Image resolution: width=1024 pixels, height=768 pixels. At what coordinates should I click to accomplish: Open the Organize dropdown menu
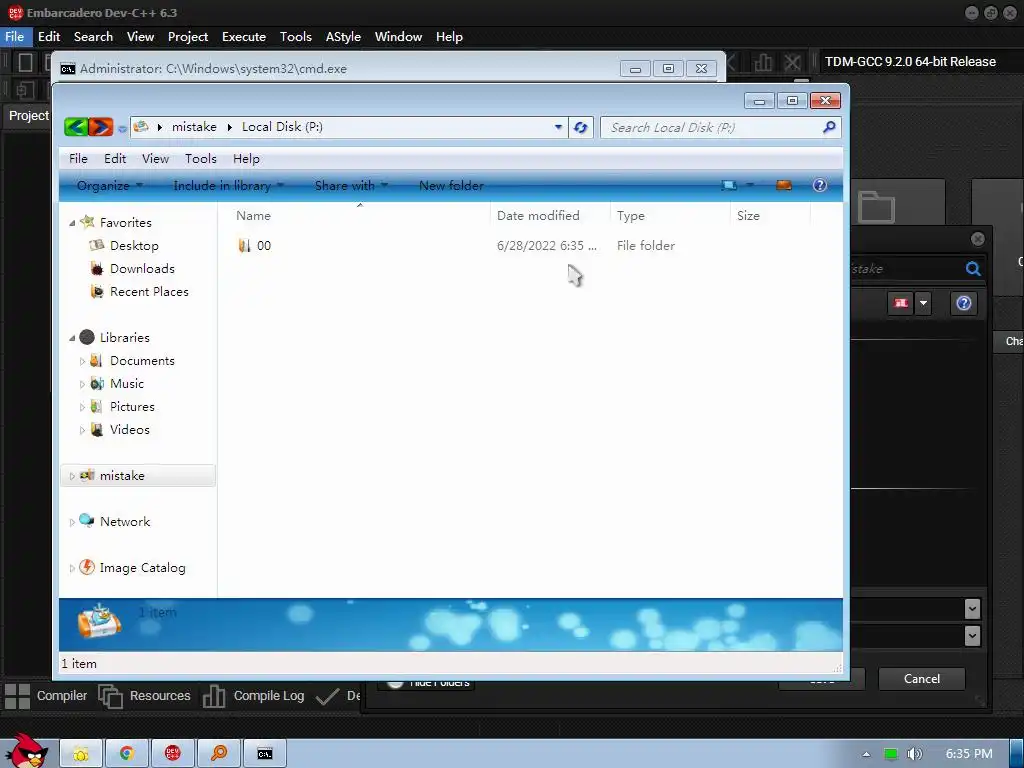click(110, 185)
